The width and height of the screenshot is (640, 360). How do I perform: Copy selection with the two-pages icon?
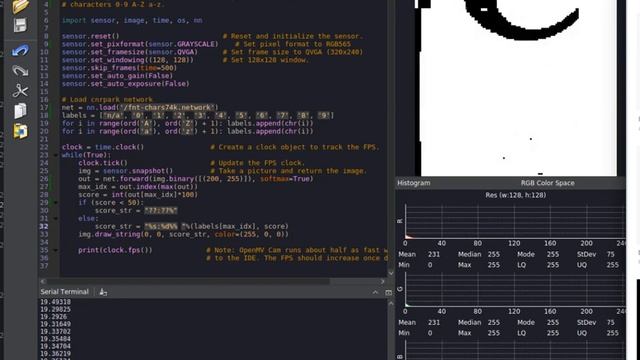pyautogui.click(x=20, y=111)
